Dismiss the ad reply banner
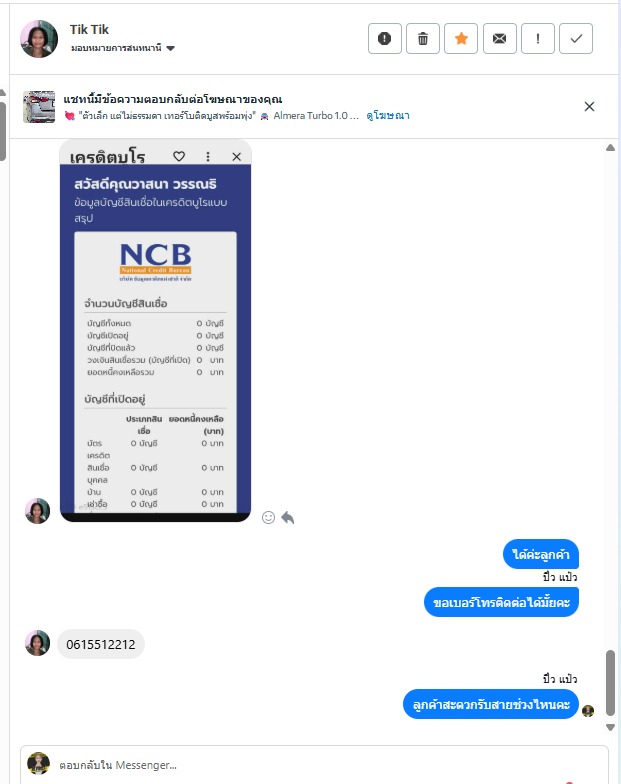The height and width of the screenshot is (784, 621). point(590,106)
